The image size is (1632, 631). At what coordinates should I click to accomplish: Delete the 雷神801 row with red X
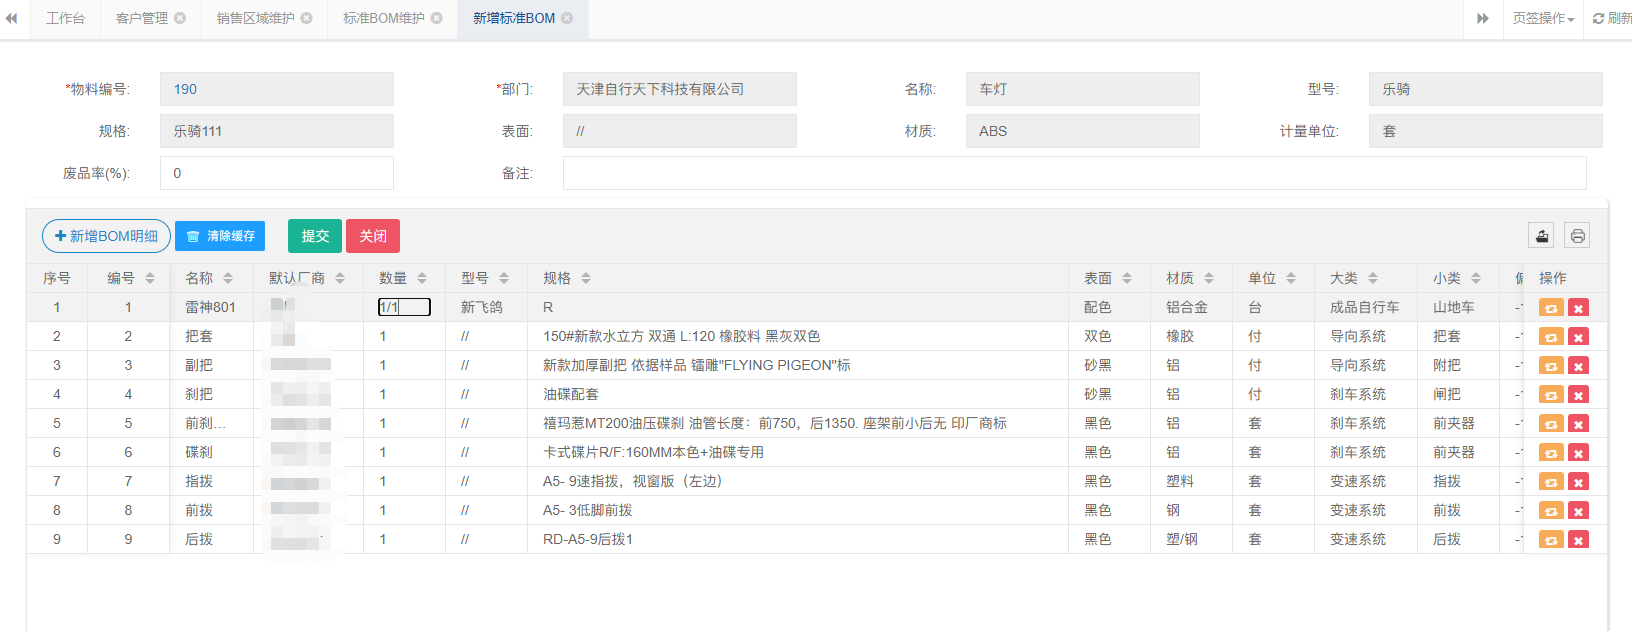point(1578,308)
